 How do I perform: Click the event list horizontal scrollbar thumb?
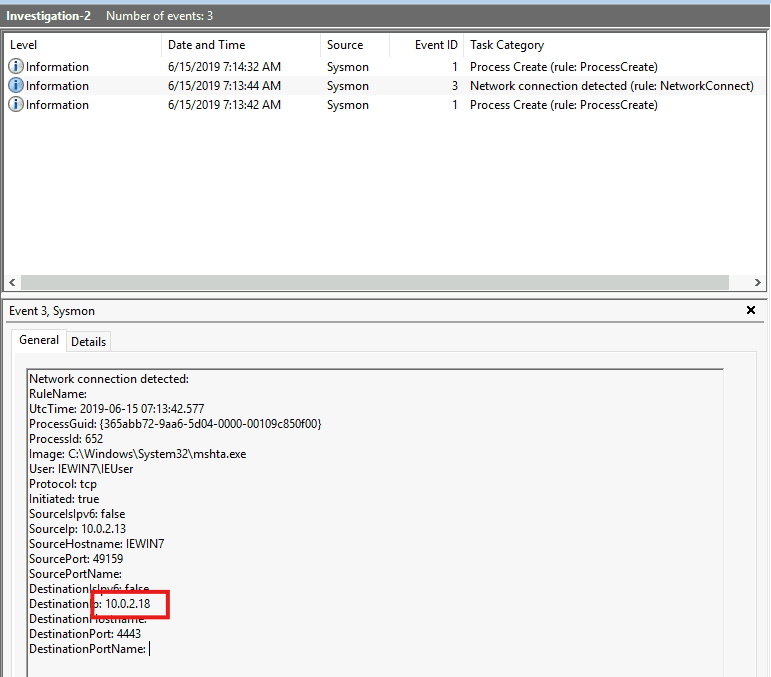[x=375, y=282]
